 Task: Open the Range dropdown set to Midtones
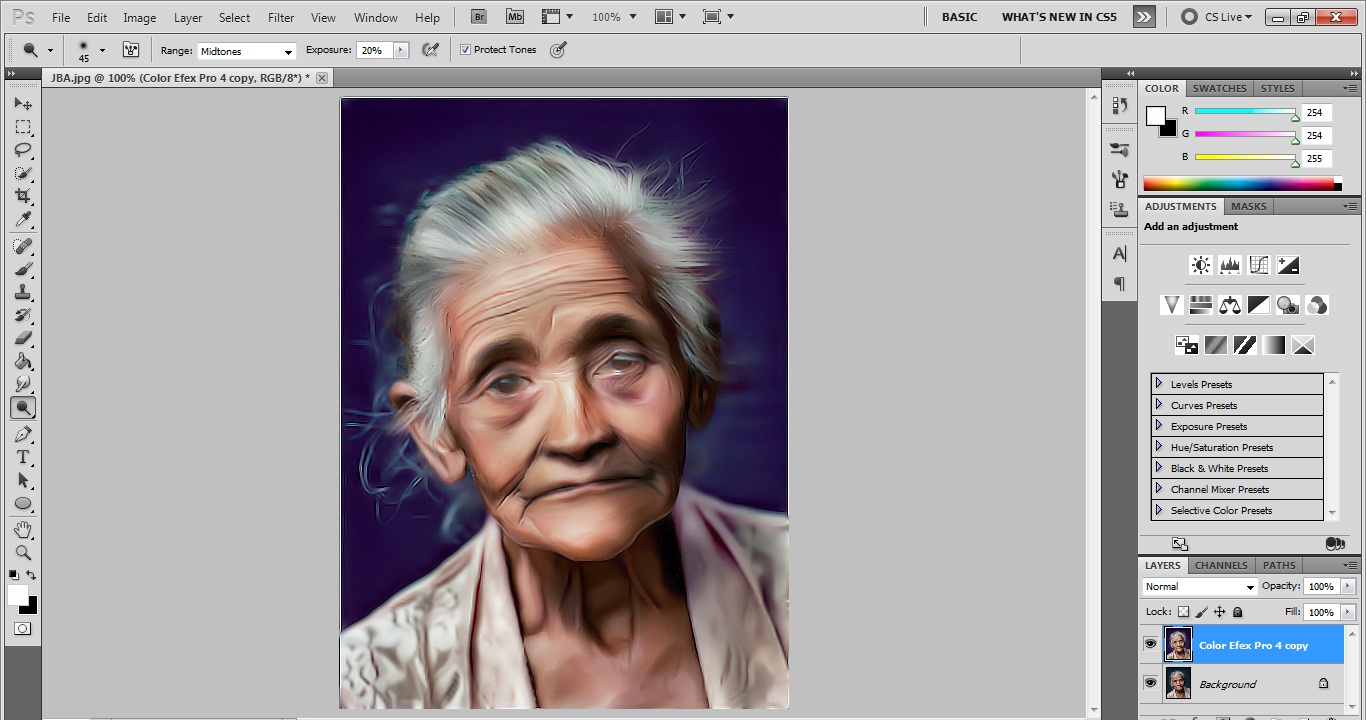point(246,51)
